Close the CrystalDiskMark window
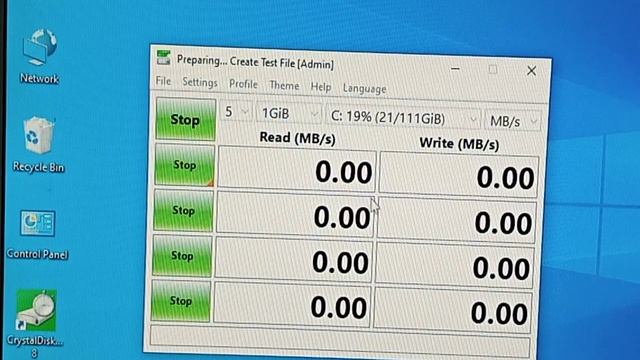The image size is (640, 360). pos(531,71)
